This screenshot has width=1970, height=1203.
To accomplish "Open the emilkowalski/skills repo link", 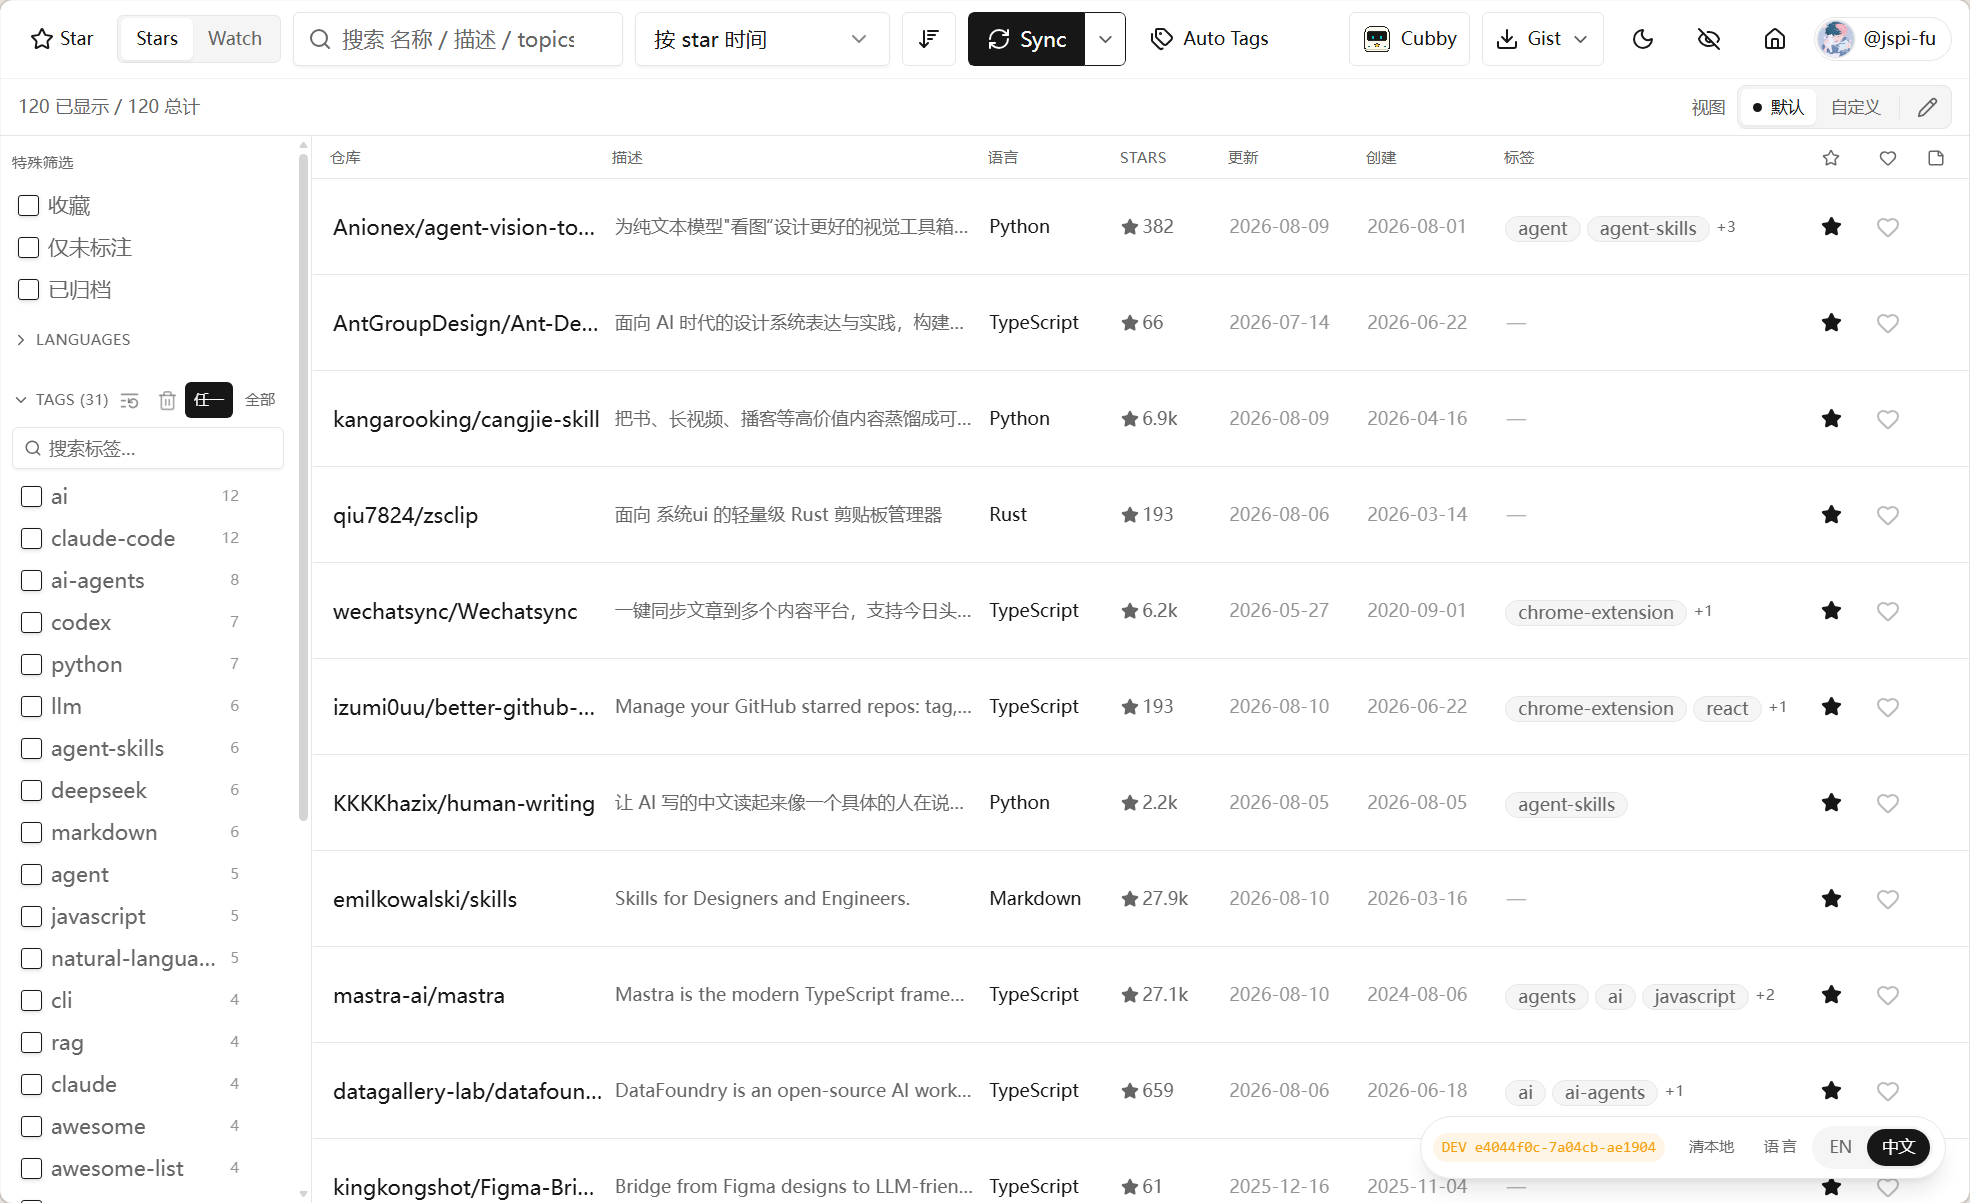I will pos(425,899).
